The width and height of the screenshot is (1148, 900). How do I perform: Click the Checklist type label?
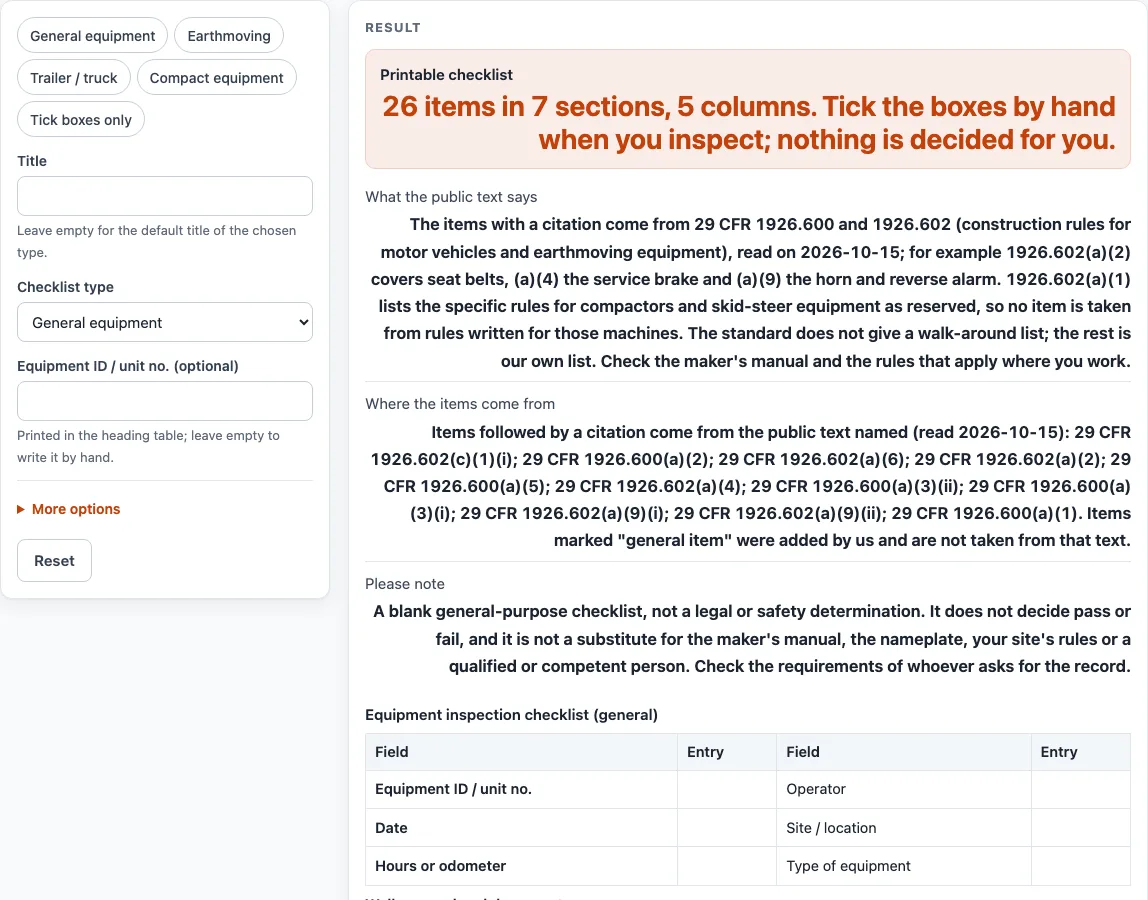(x=65, y=287)
